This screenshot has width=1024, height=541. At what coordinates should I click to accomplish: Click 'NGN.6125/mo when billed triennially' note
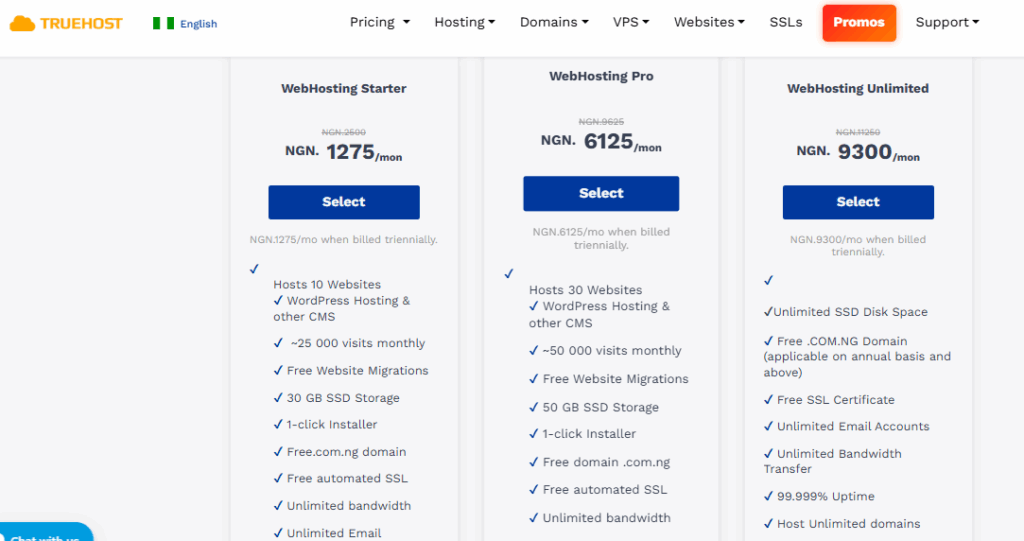tap(601, 238)
